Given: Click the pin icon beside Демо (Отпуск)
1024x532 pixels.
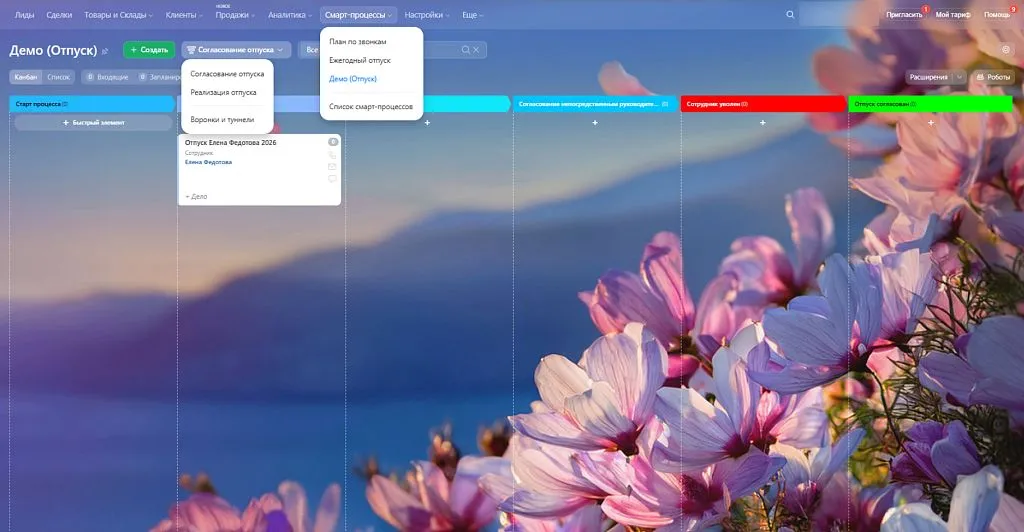Looking at the screenshot, I should click(105, 51).
